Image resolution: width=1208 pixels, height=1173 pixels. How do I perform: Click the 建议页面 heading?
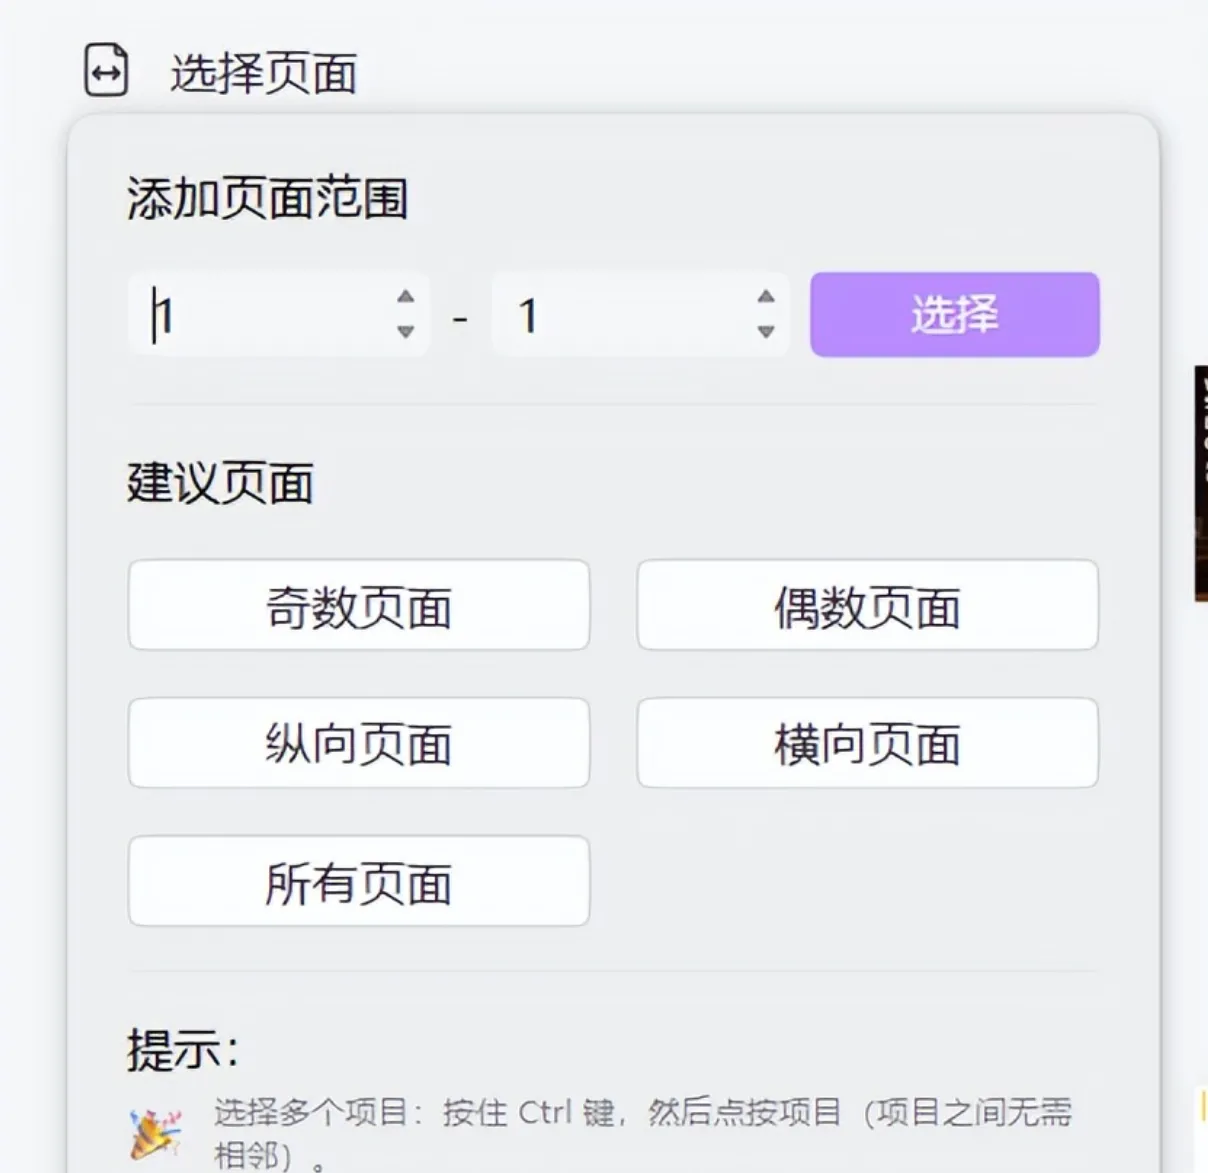coord(220,483)
